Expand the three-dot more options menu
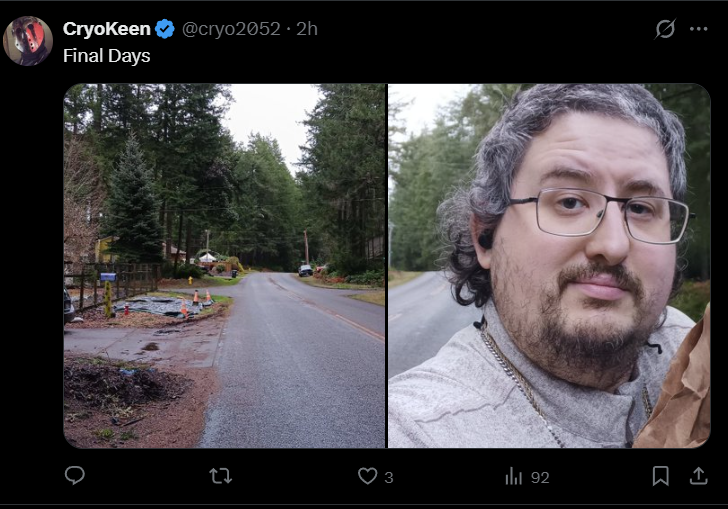This screenshot has height=509, width=728. (698, 29)
